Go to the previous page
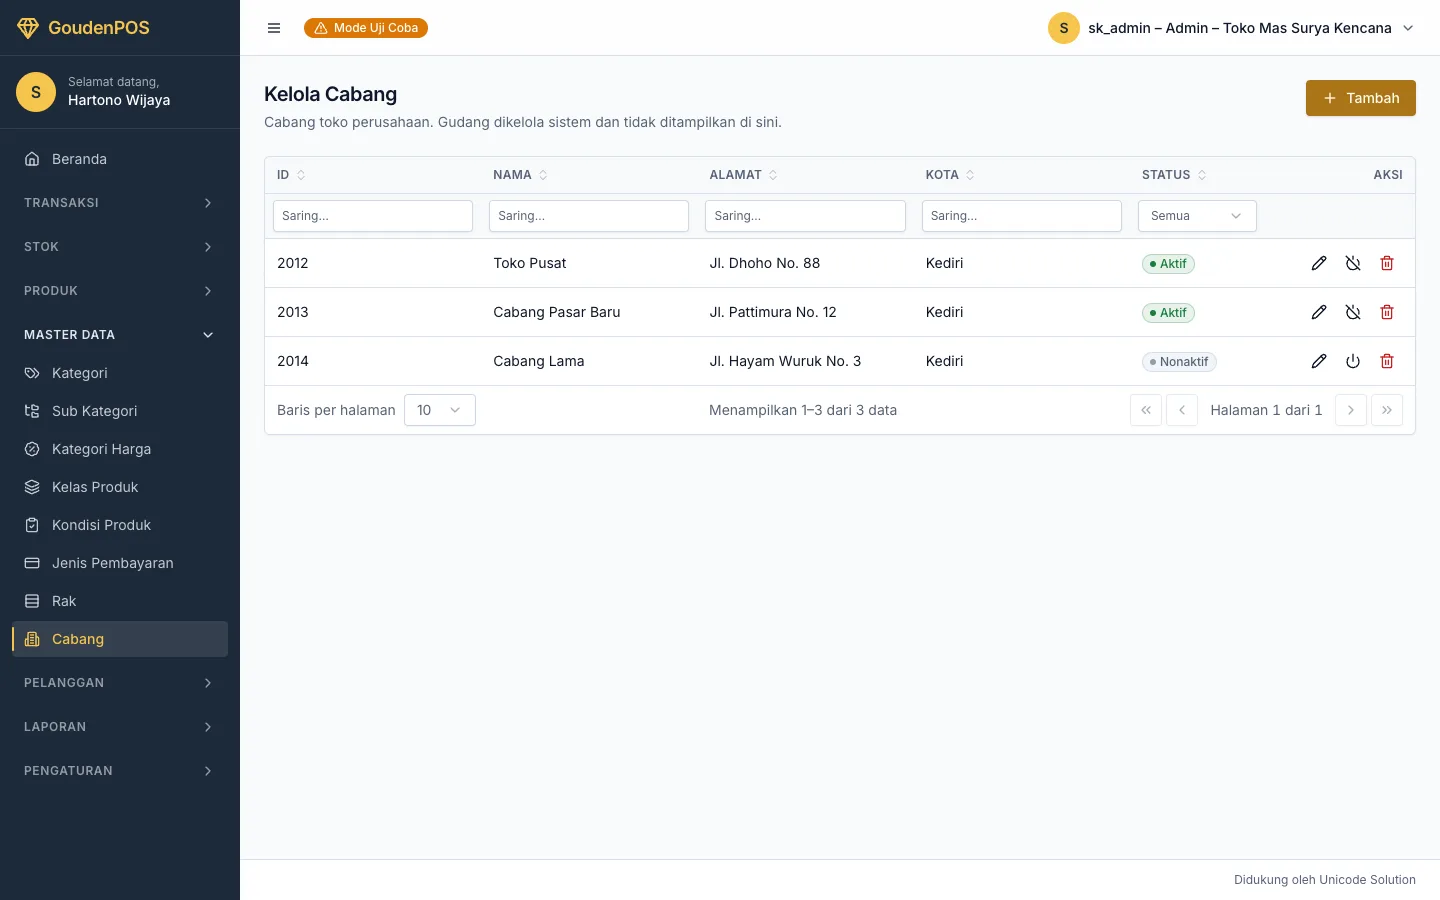1440x900 pixels. [1182, 410]
